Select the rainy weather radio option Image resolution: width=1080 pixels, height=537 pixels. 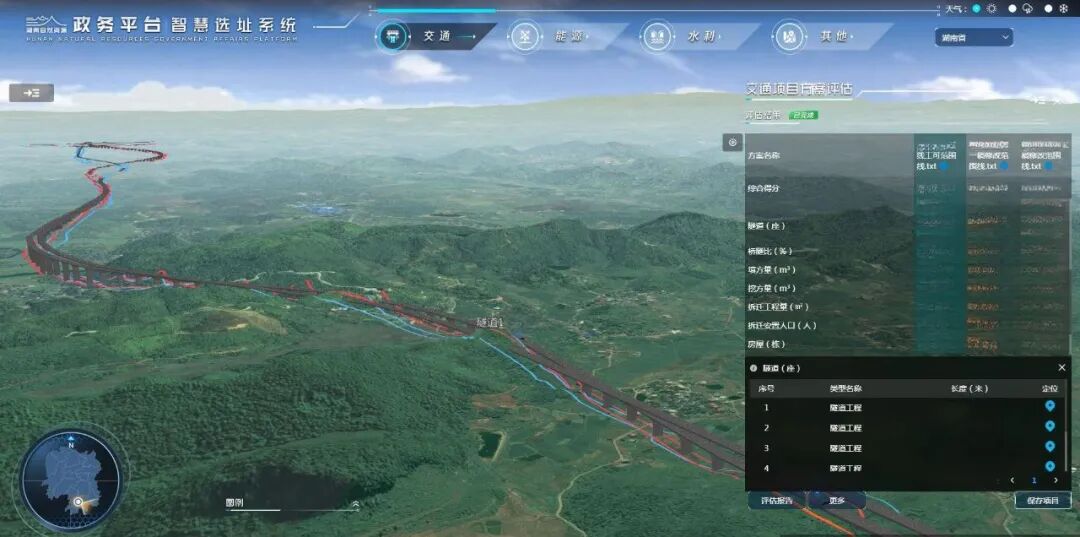coord(1013,9)
